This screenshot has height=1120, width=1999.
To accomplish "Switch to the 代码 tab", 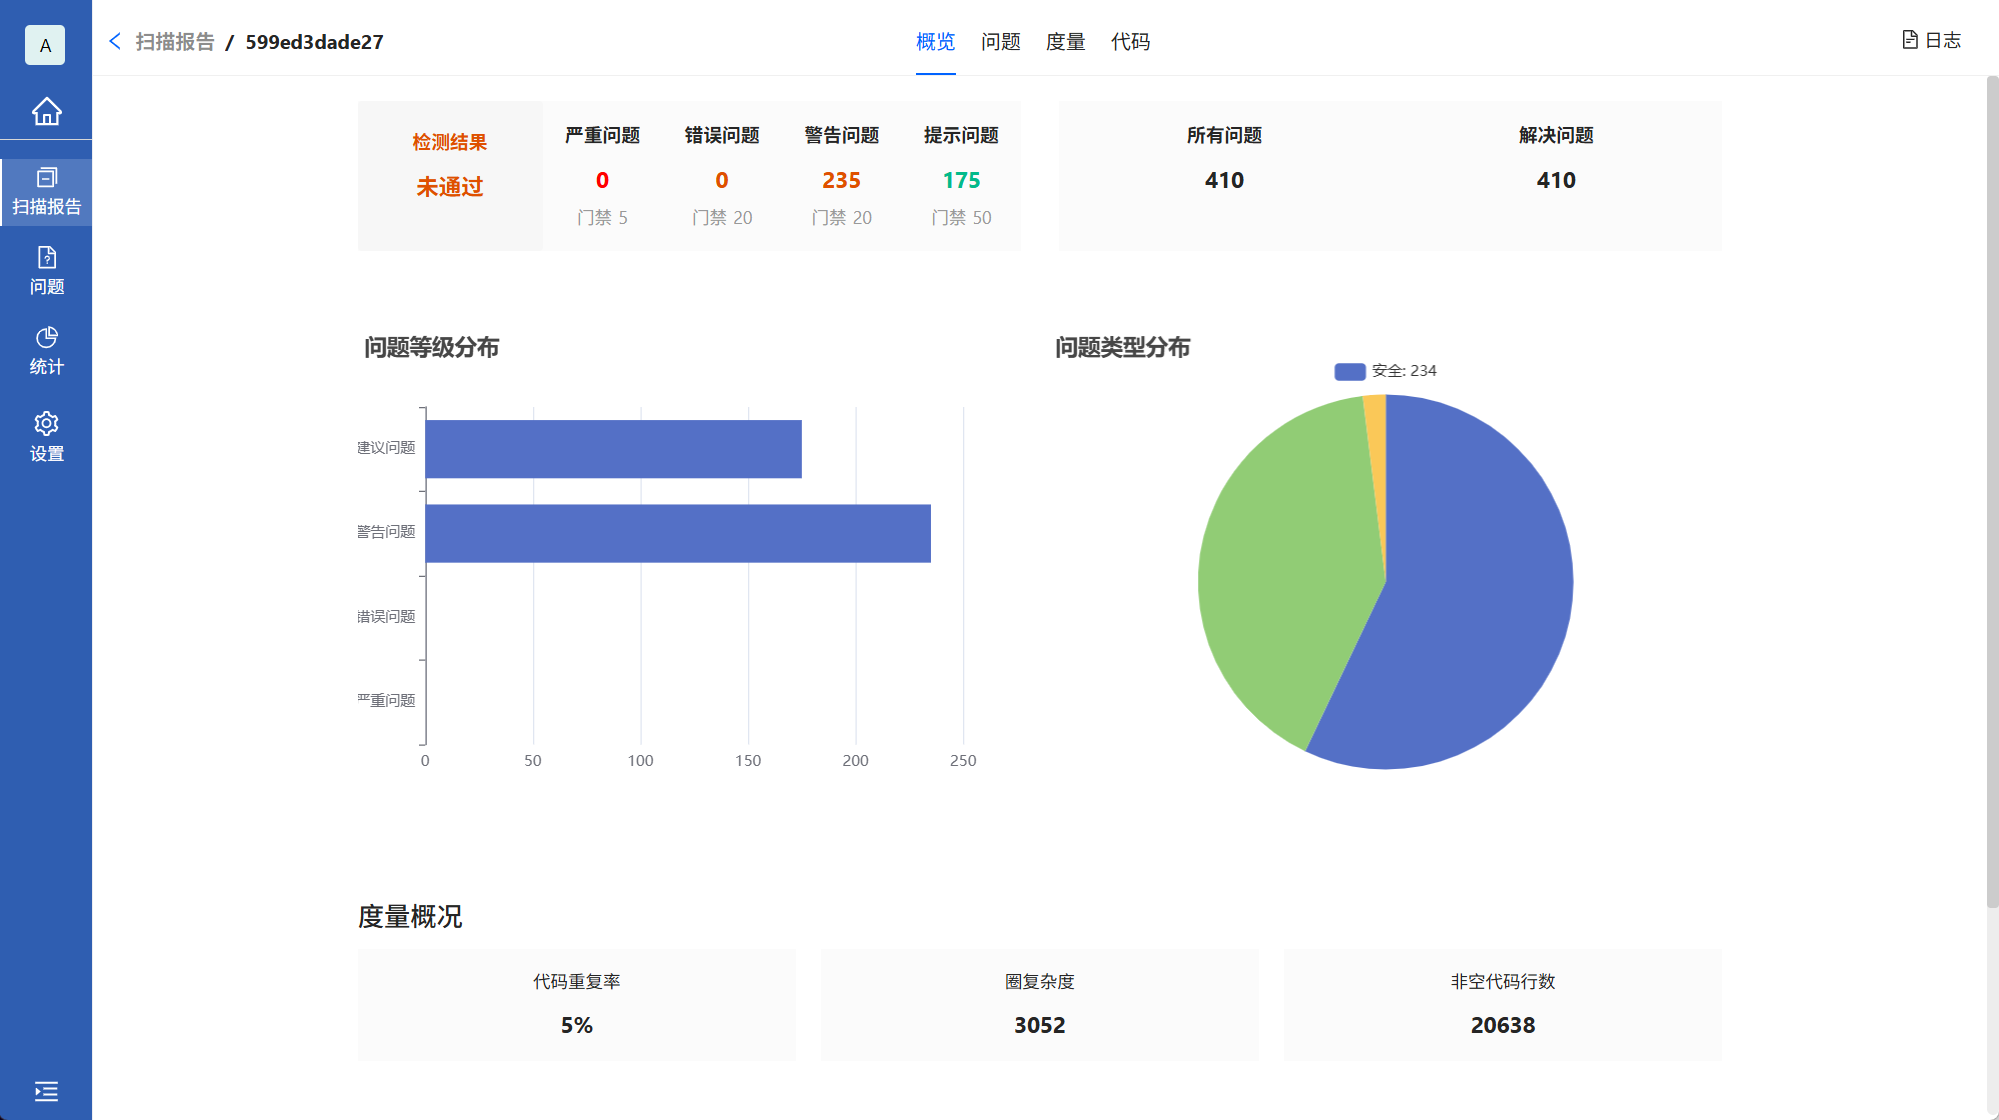I will coord(1130,42).
